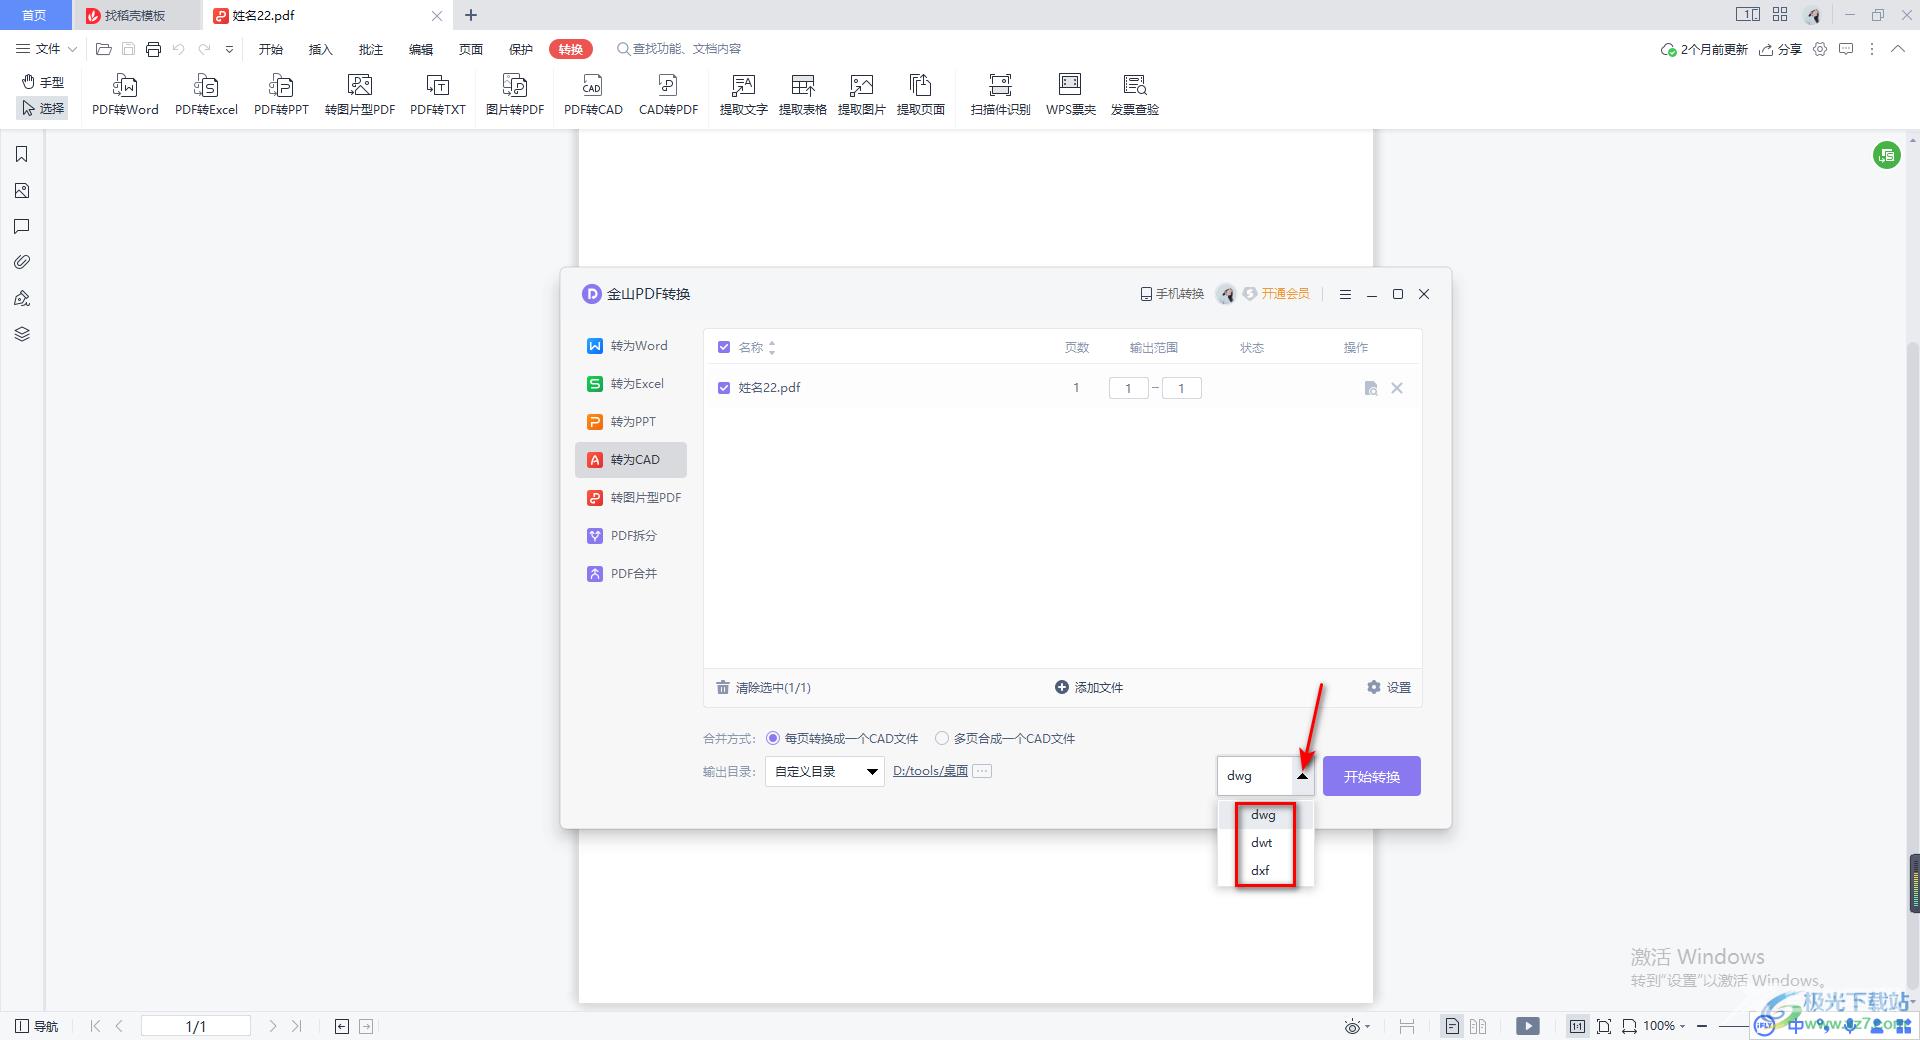Select the 手型 hand tool
Screen dimensions: 1920x1040
pyautogui.click(x=43, y=82)
